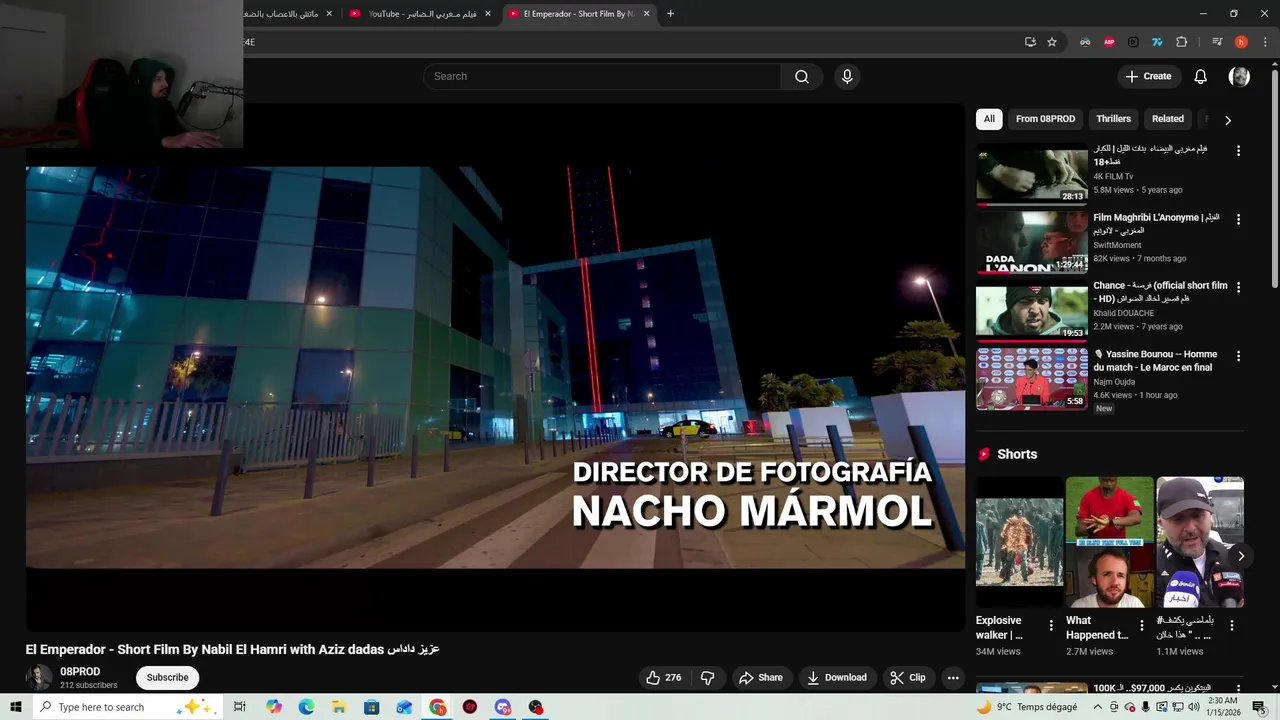The image size is (1280, 720).
Task: Open YouTube notifications bell
Action: 1200,77
